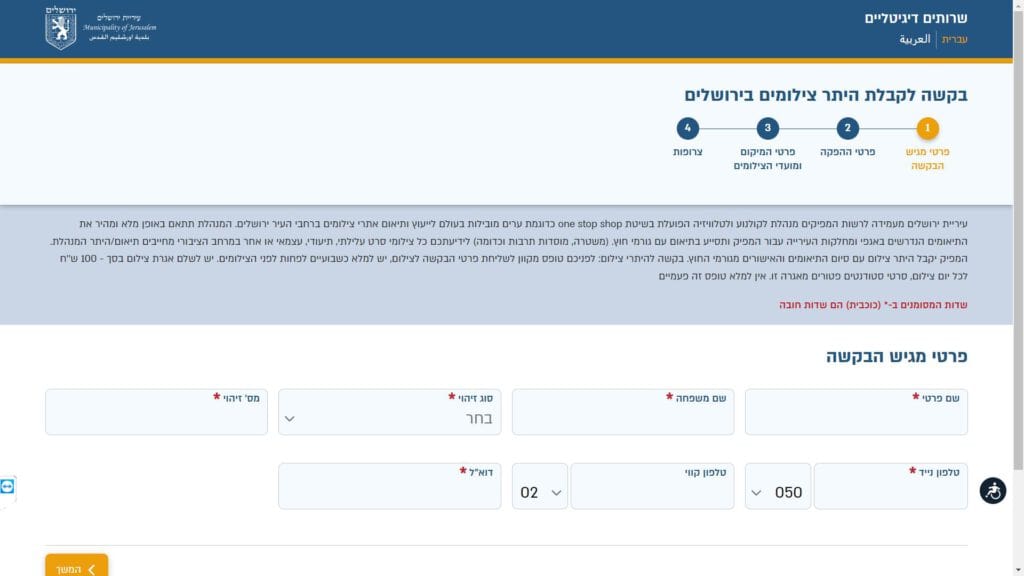Jump to step 4 צרופות

click(687, 128)
